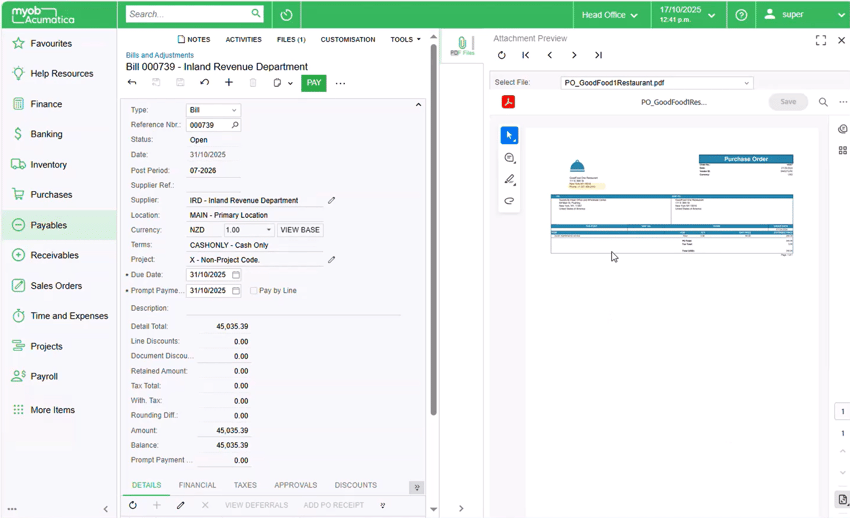Go back using the left arrow icon
This screenshot has width=850, height=518.
[132, 83]
